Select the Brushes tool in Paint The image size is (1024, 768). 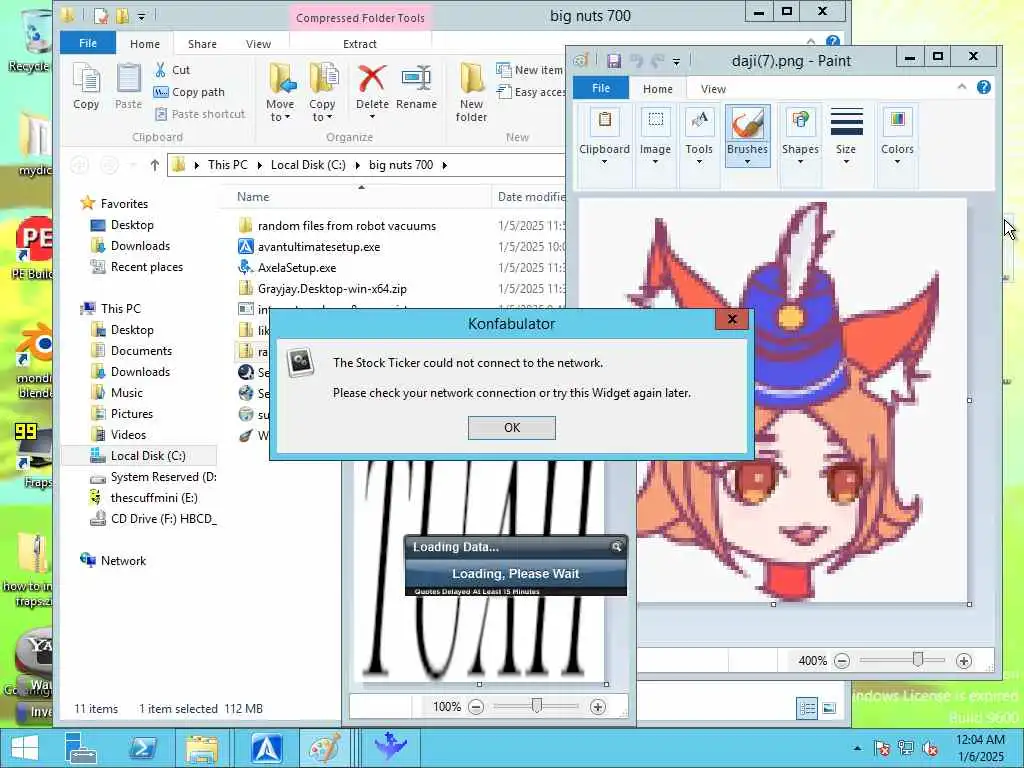[747, 136]
